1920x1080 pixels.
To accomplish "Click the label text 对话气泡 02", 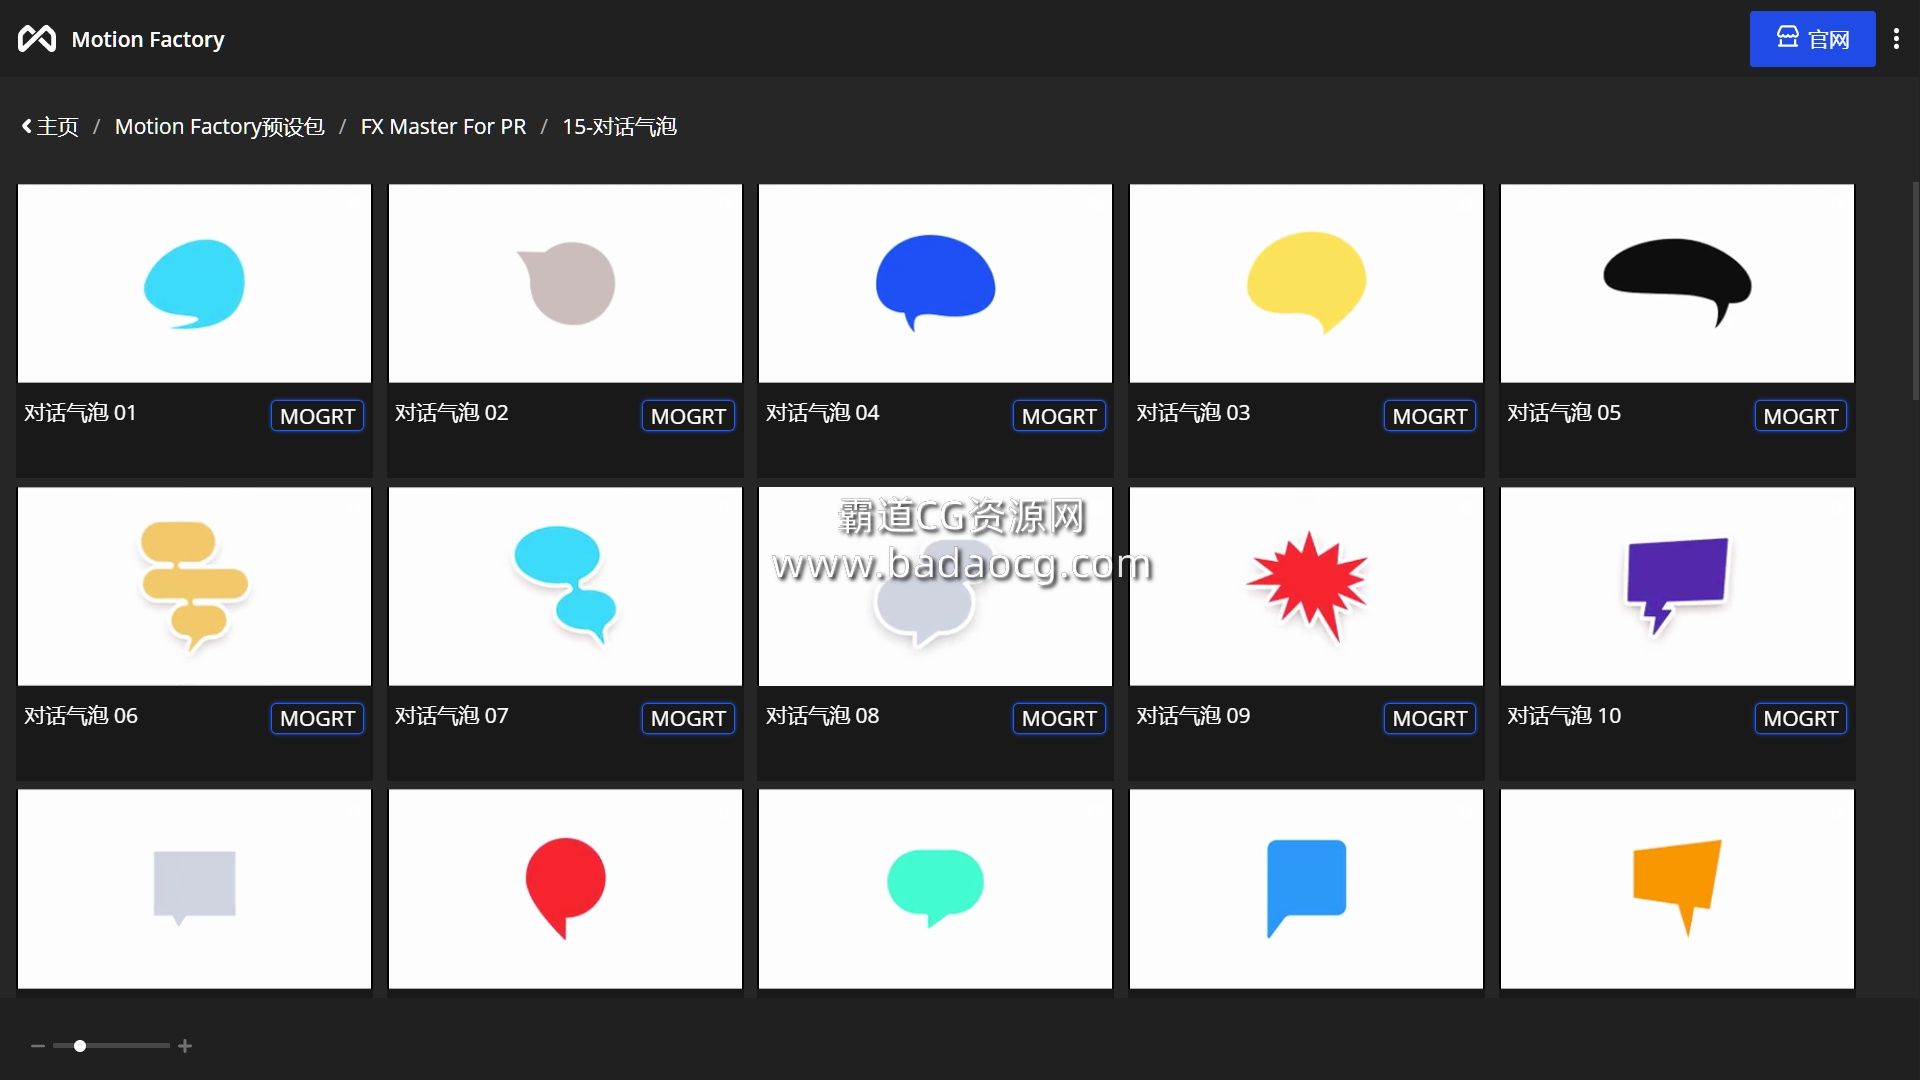I will (451, 413).
